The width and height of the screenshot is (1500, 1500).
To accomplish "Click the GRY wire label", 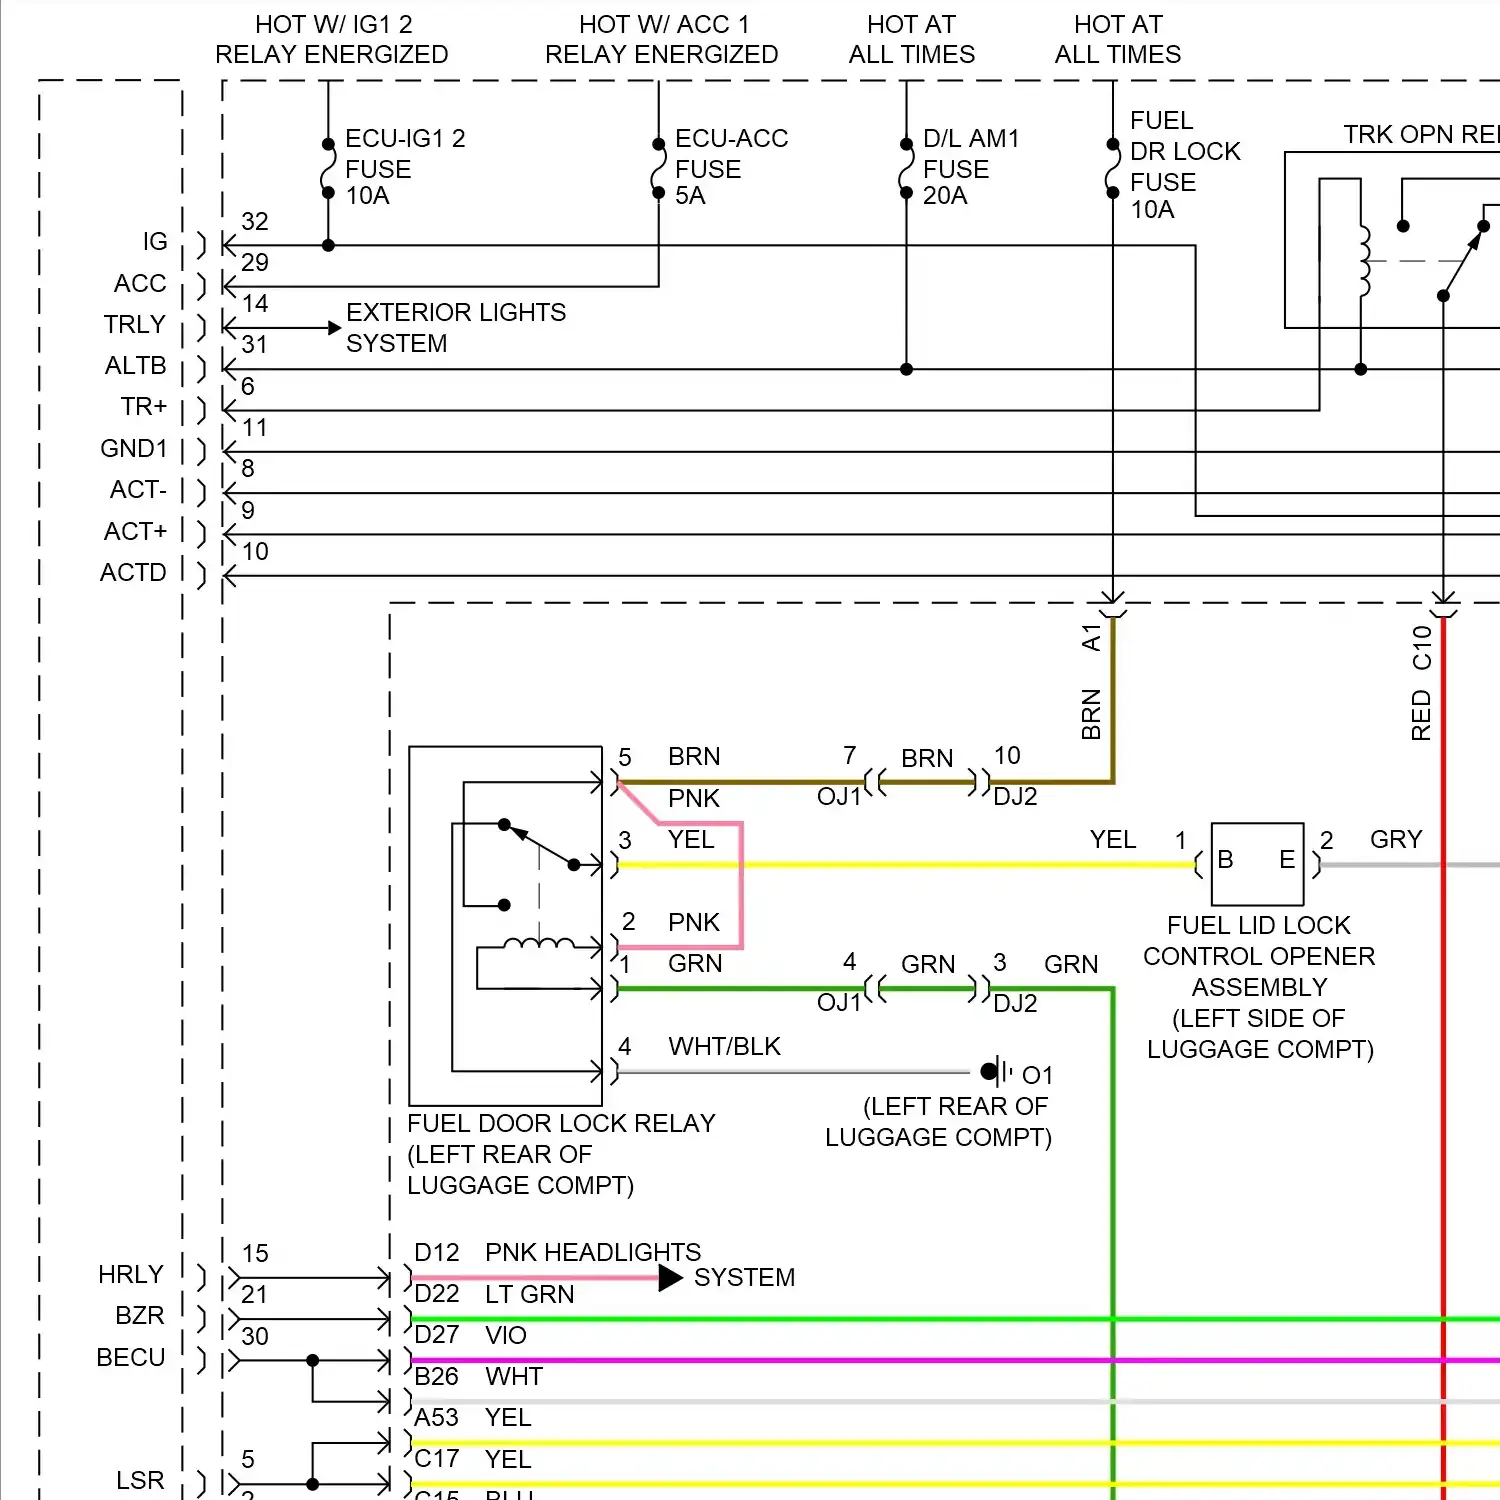I will tap(1396, 840).
